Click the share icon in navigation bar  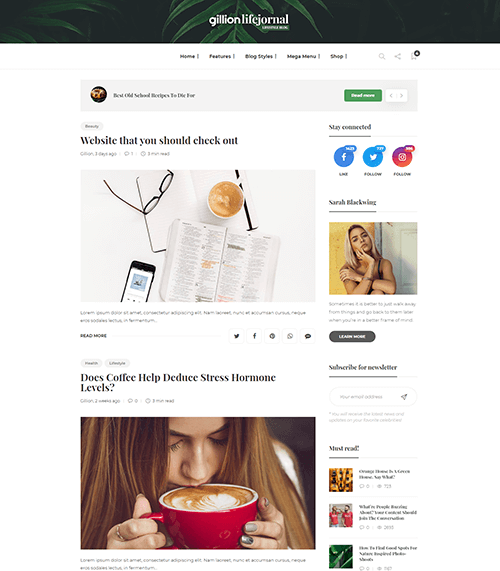(x=398, y=56)
